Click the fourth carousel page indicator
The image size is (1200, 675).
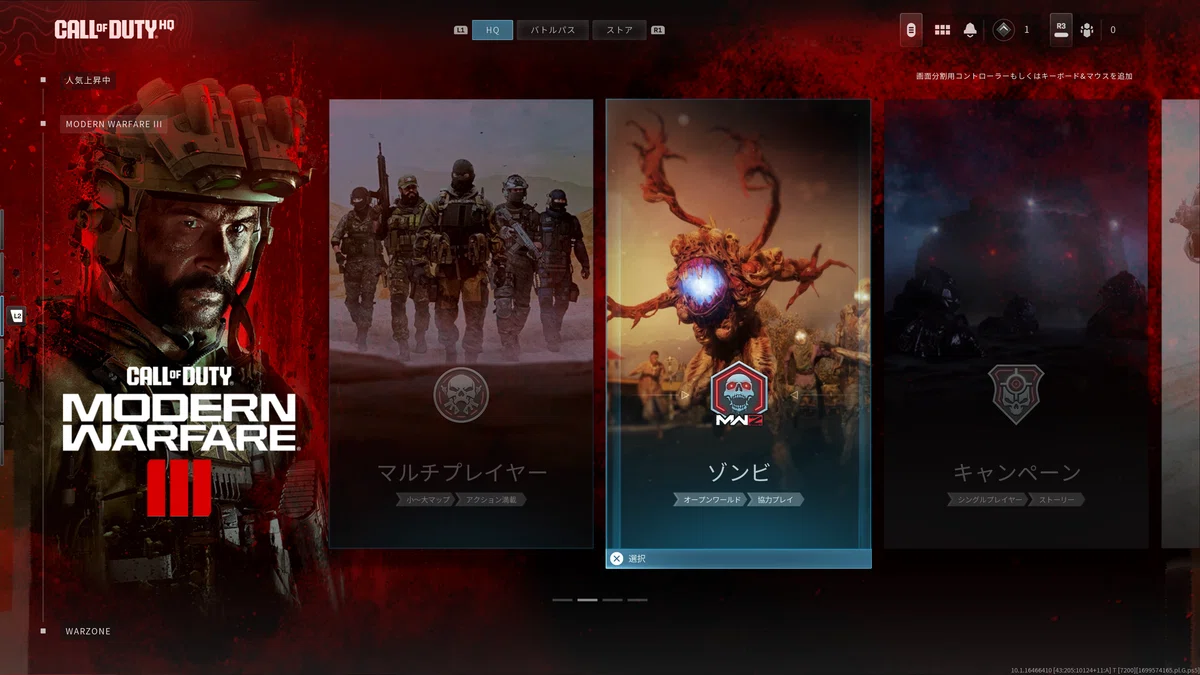coord(637,600)
